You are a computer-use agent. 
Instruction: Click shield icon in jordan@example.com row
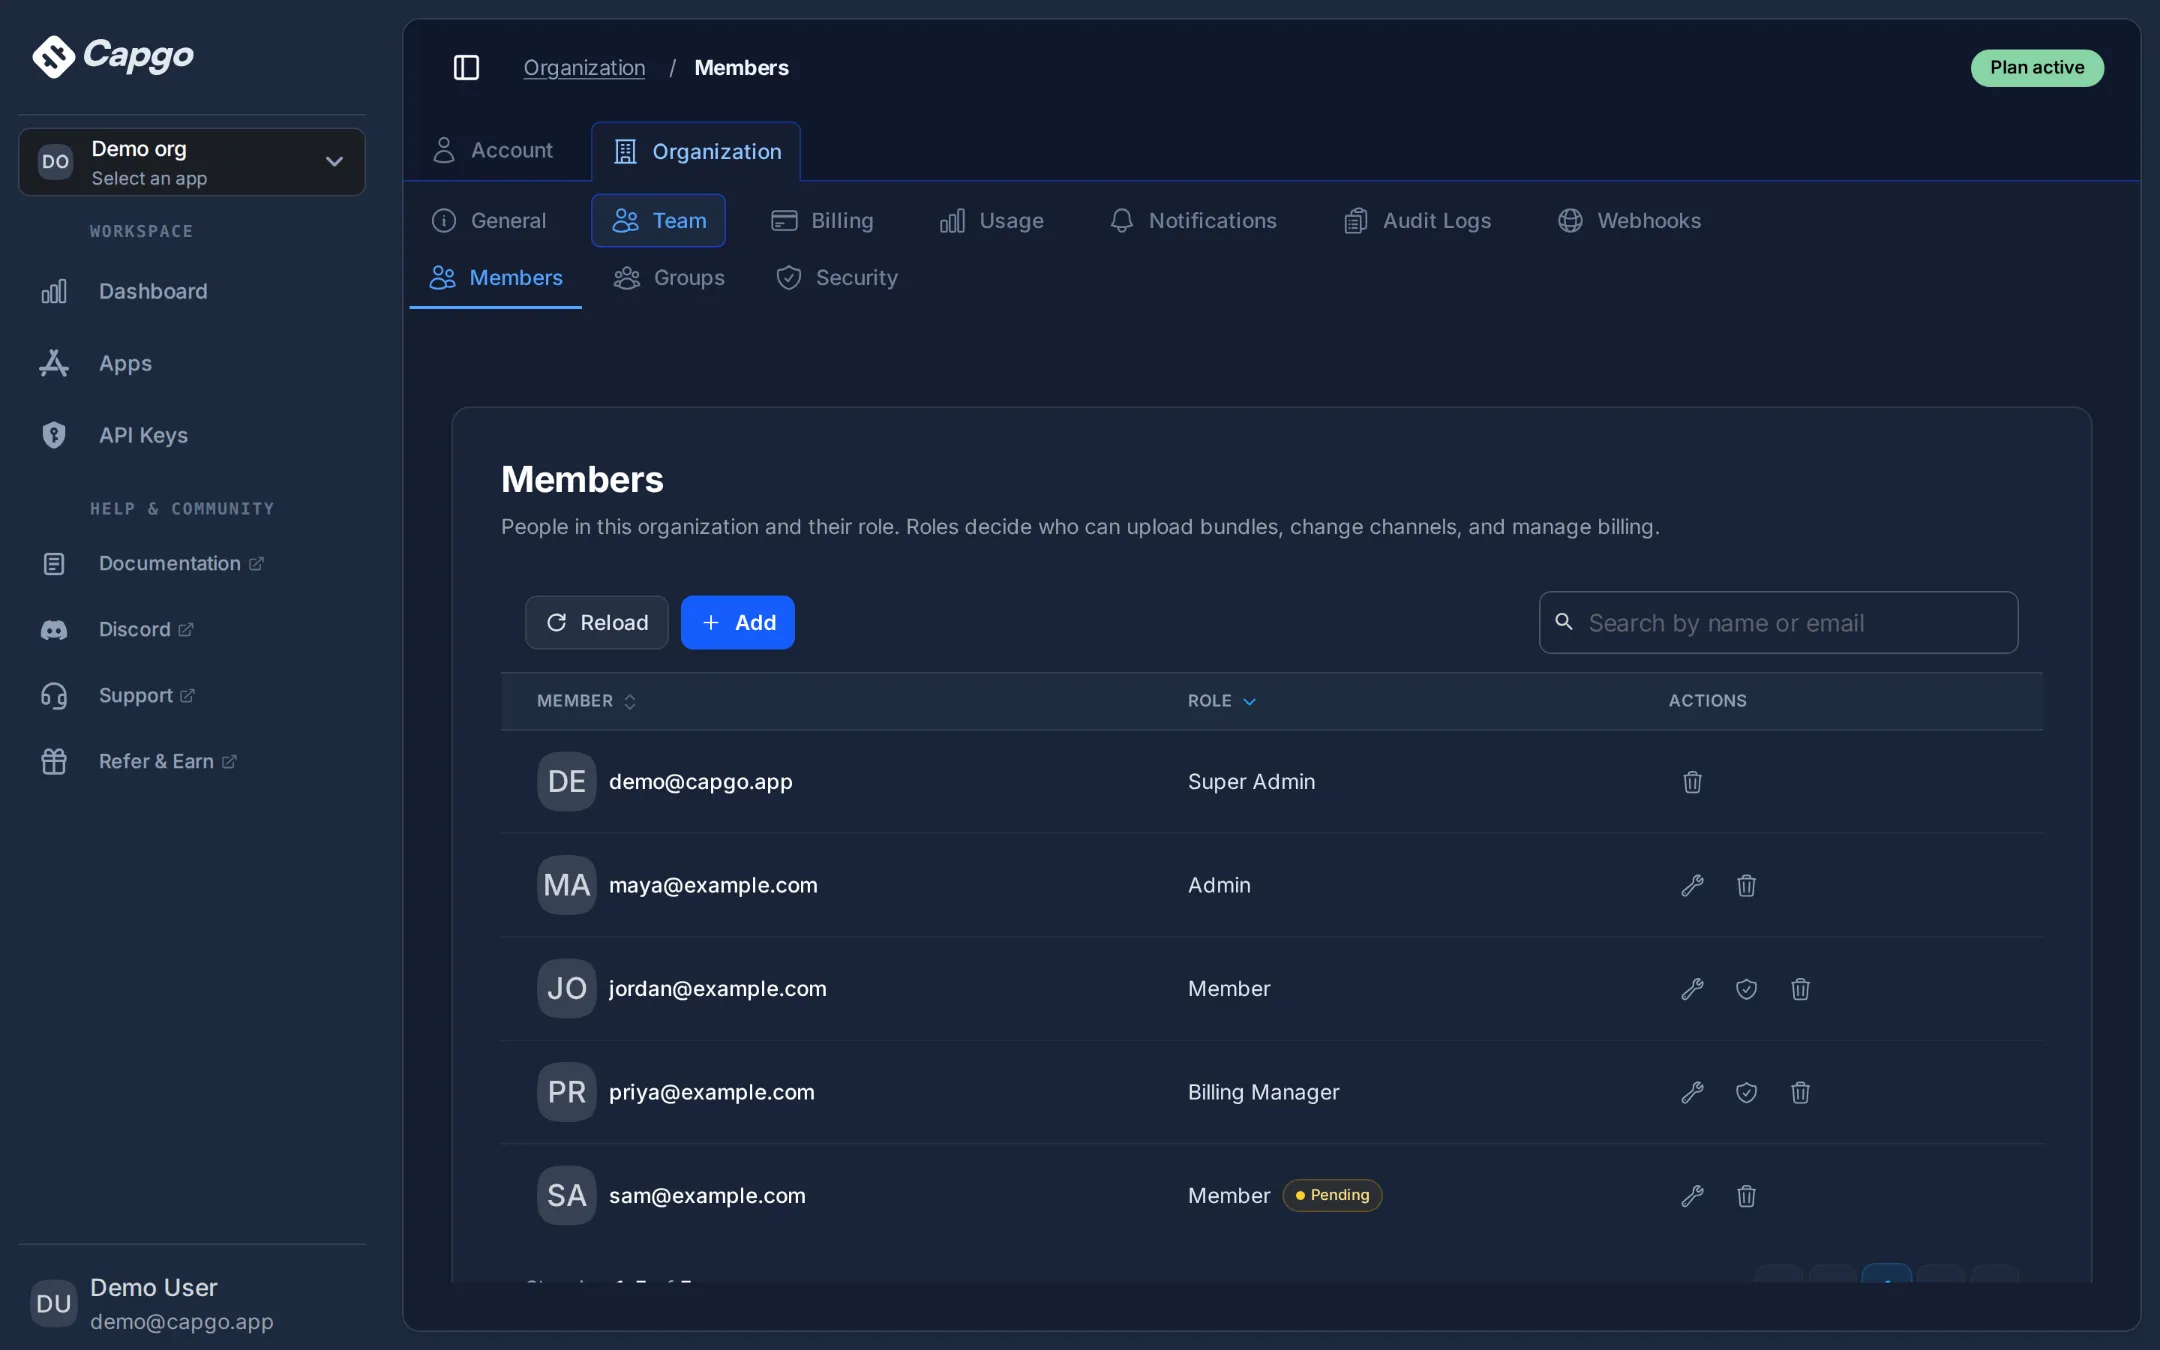1746,989
